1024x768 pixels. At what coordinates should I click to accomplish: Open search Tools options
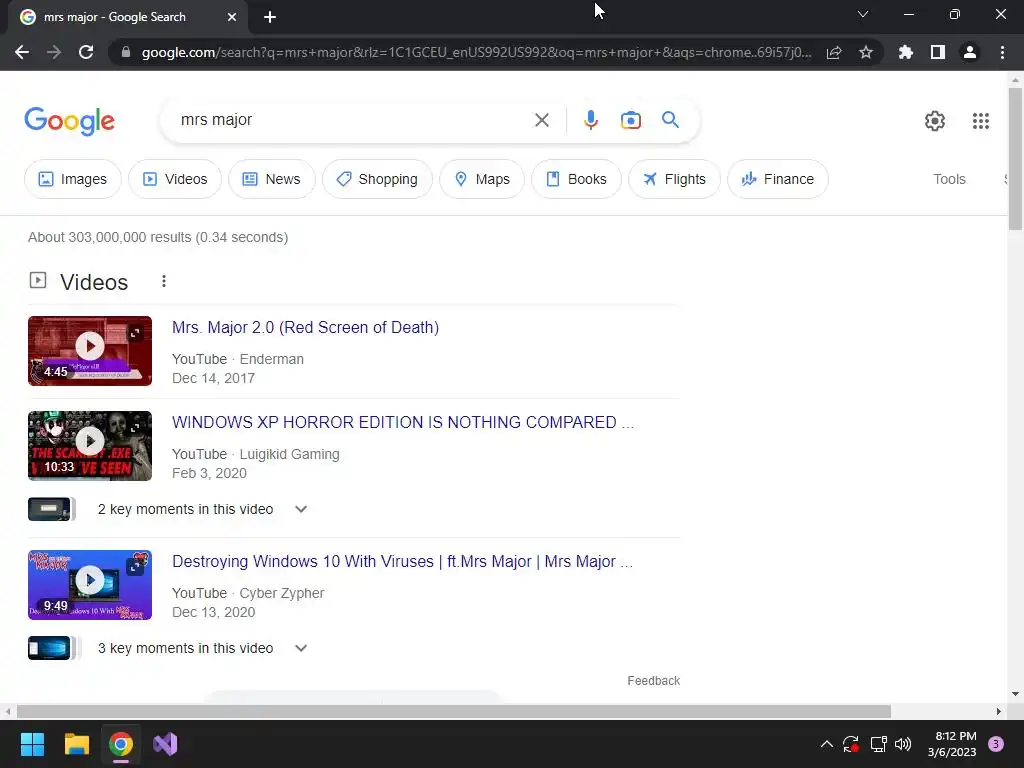pyautogui.click(x=949, y=179)
